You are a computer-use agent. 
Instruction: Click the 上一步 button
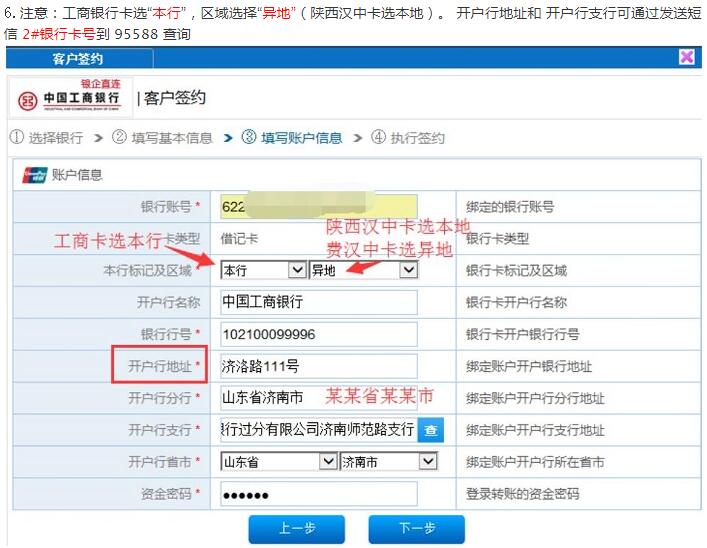pos(297,529)
